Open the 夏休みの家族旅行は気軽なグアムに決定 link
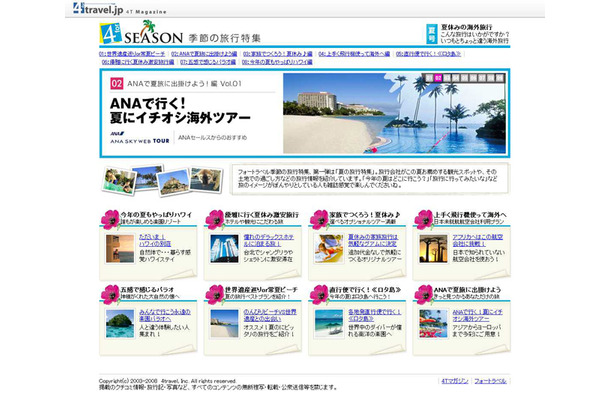 pyautogui.click(x=373, y=240)
